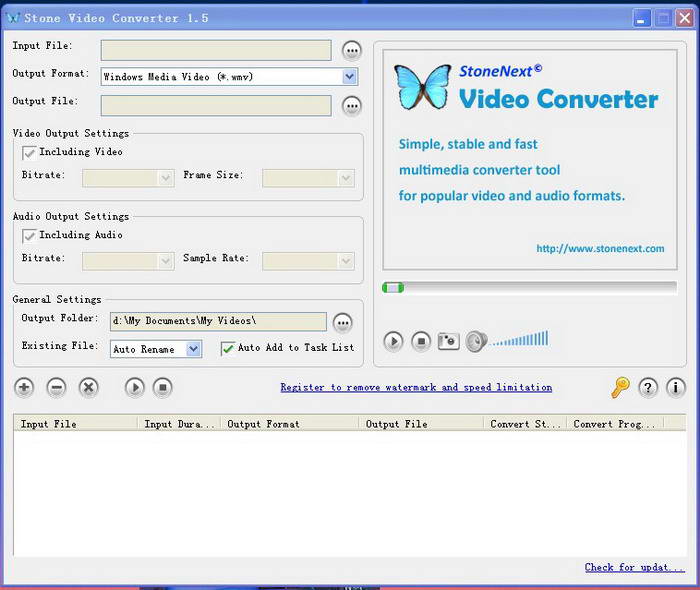Browse for output folder with ellipsis button
Viewport: 700px width, 590px height.
coord(342,323)
